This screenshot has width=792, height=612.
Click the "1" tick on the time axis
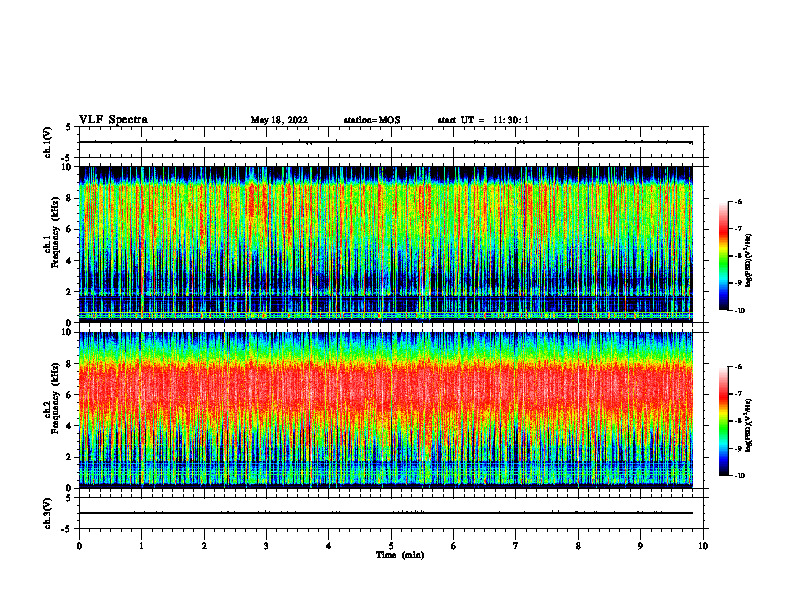click(141, 546)
